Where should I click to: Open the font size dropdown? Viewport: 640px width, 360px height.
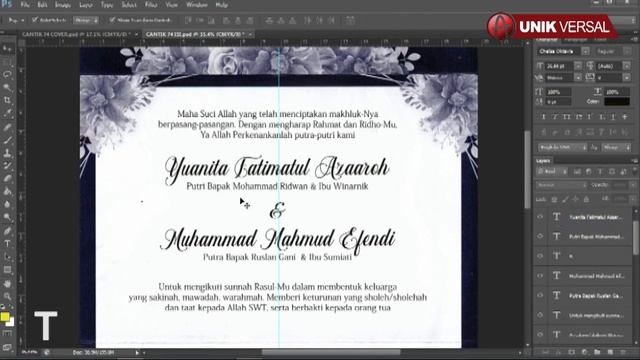pyautogui.click(x=578, y=66)
